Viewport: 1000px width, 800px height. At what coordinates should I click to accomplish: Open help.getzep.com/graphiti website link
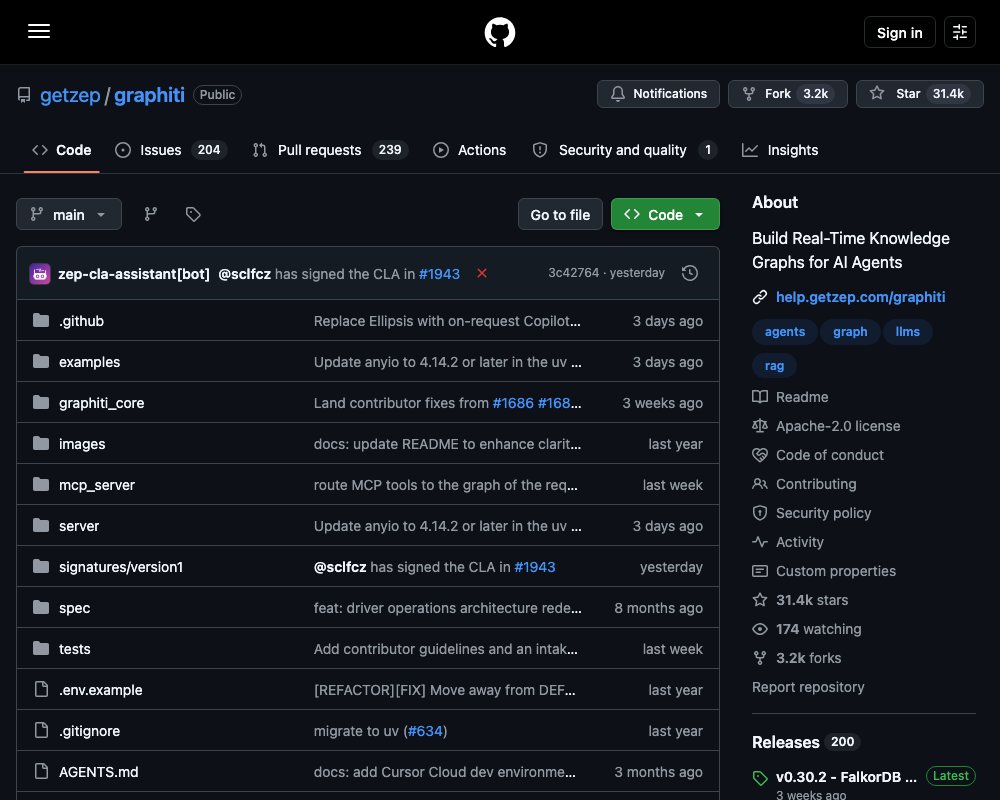(860, 297)
